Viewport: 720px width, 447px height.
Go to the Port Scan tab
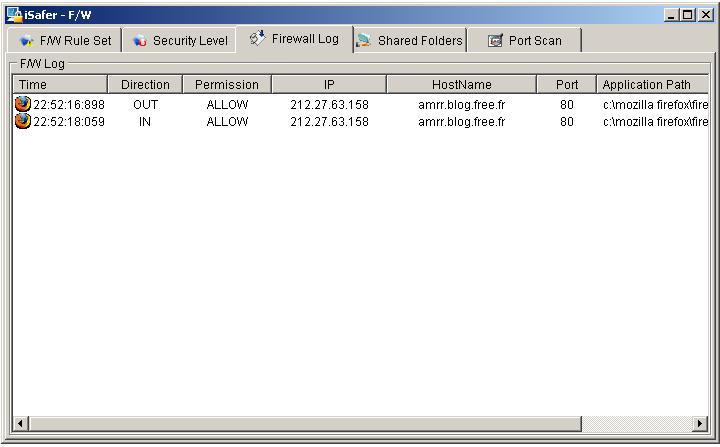pyautogui.click(x=524, y=40)
